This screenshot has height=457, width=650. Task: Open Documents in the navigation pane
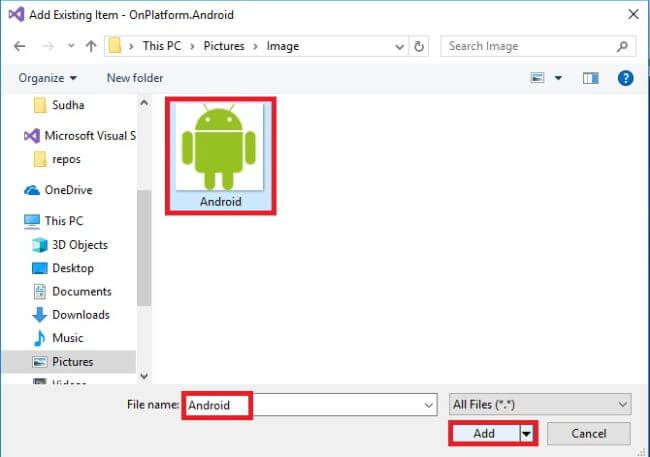tap(72, 292)
